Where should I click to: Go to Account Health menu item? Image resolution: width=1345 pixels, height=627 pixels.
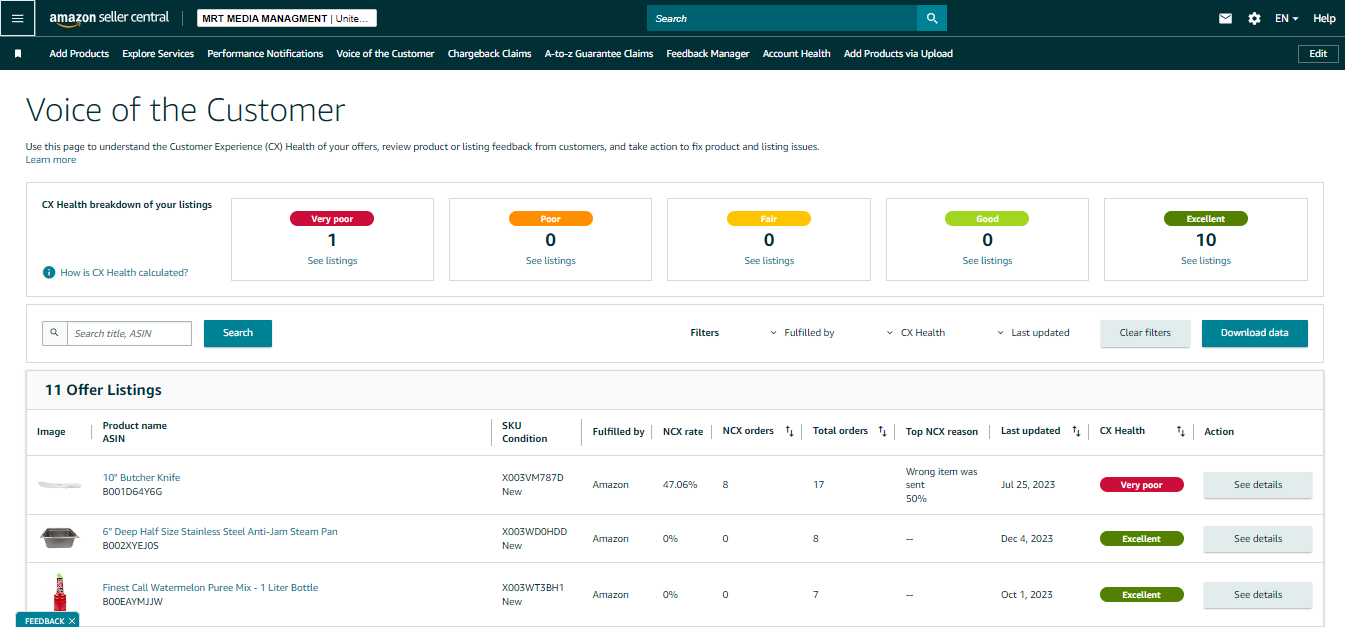pos(796,54)
